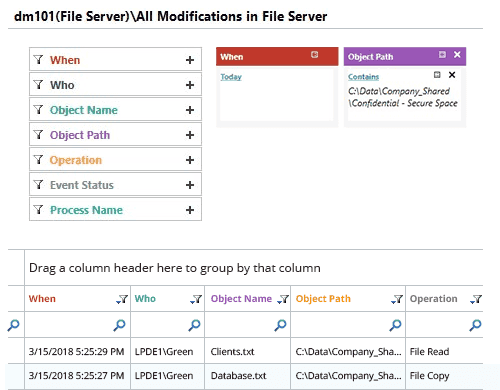Image resolution: width=500 pixels, height=390 pixels.
Task: Remove the Object Path filter card
Action: (x=457, y=55)
